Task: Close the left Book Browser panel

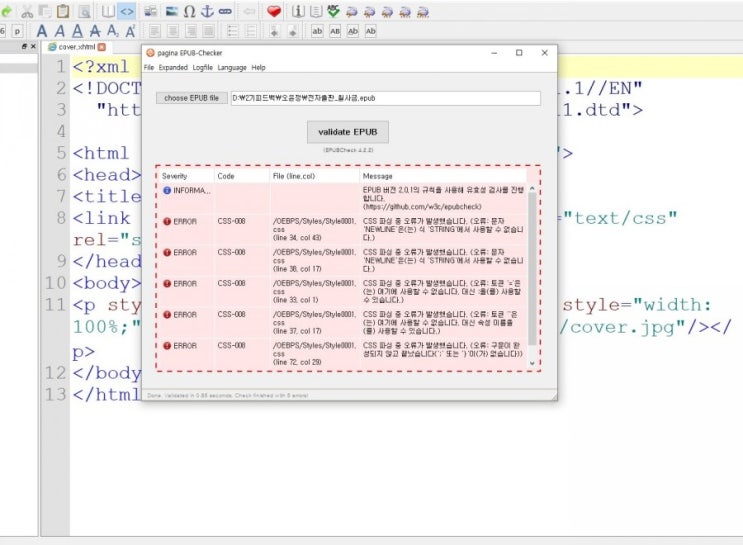Action: coord(33,46)
